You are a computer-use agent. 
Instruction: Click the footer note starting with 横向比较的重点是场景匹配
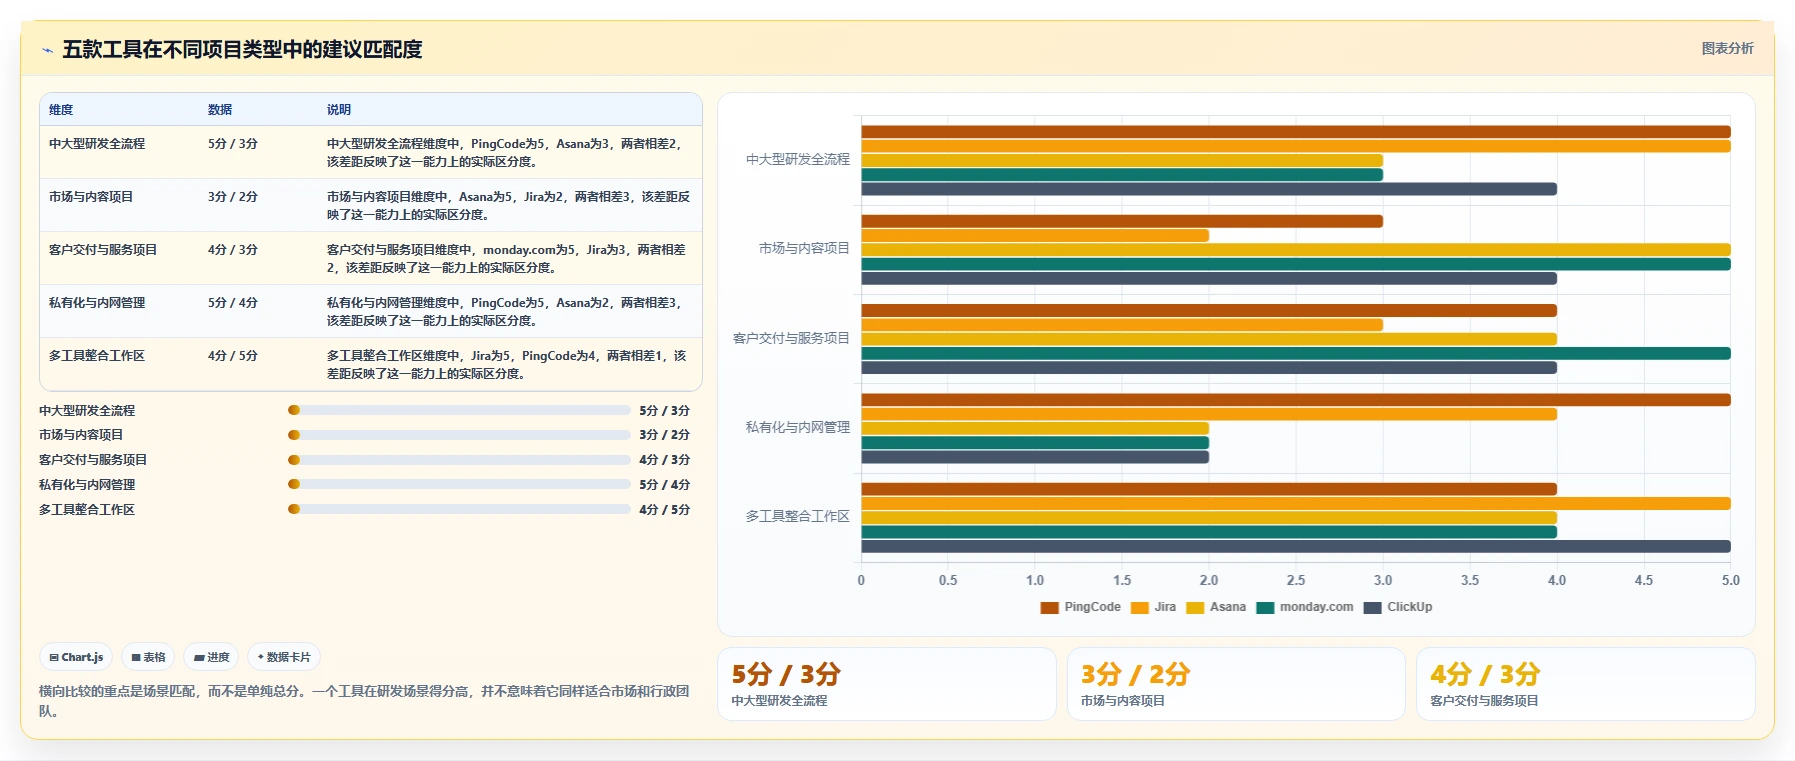364,701
